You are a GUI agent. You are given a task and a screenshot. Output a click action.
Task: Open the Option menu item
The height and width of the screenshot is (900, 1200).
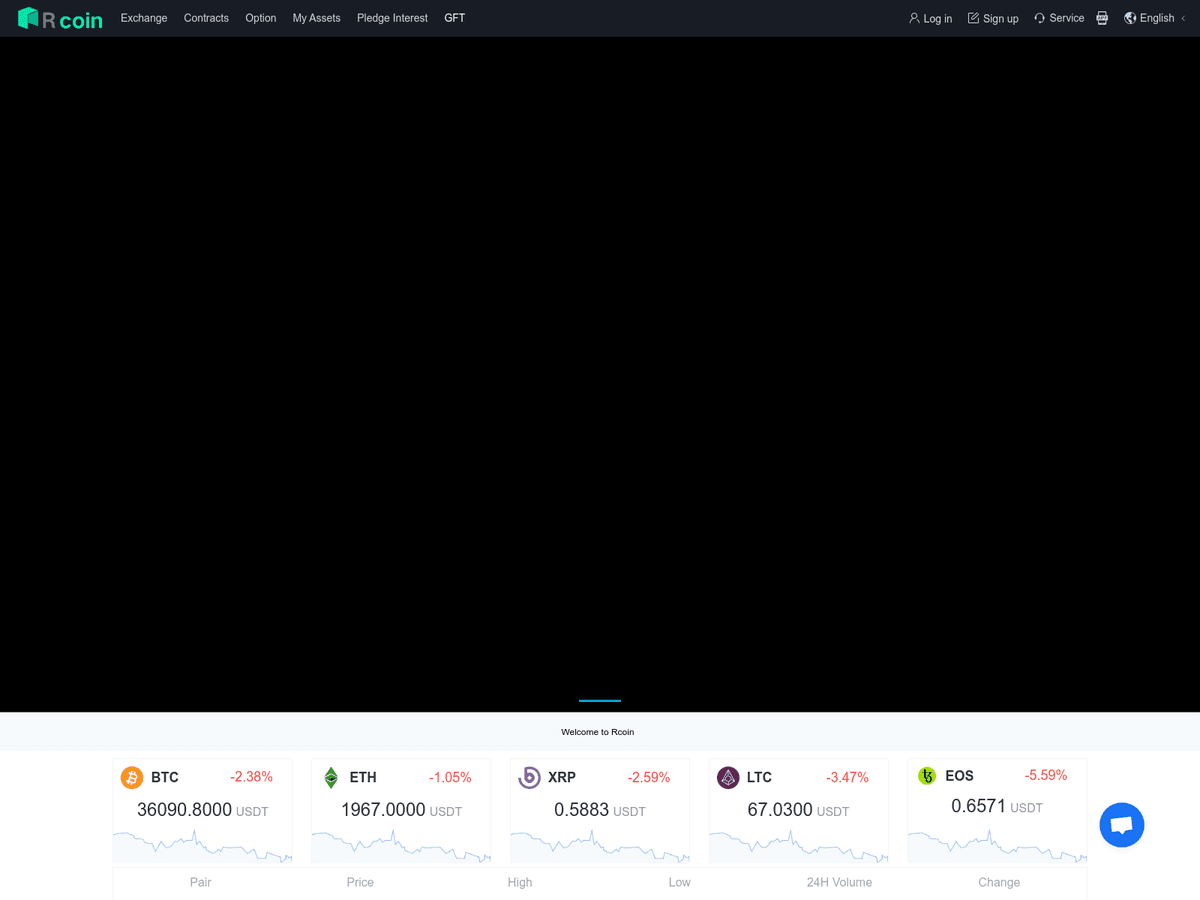[x=261, y=18]
